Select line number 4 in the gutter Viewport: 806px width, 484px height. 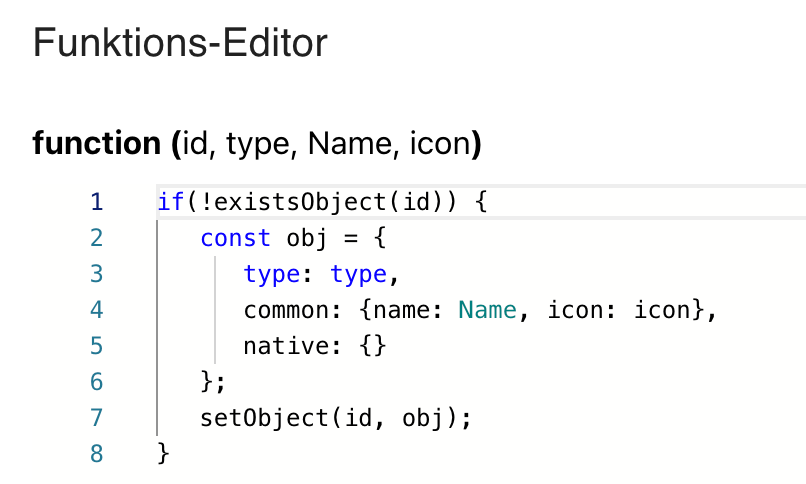pos(97,310)
